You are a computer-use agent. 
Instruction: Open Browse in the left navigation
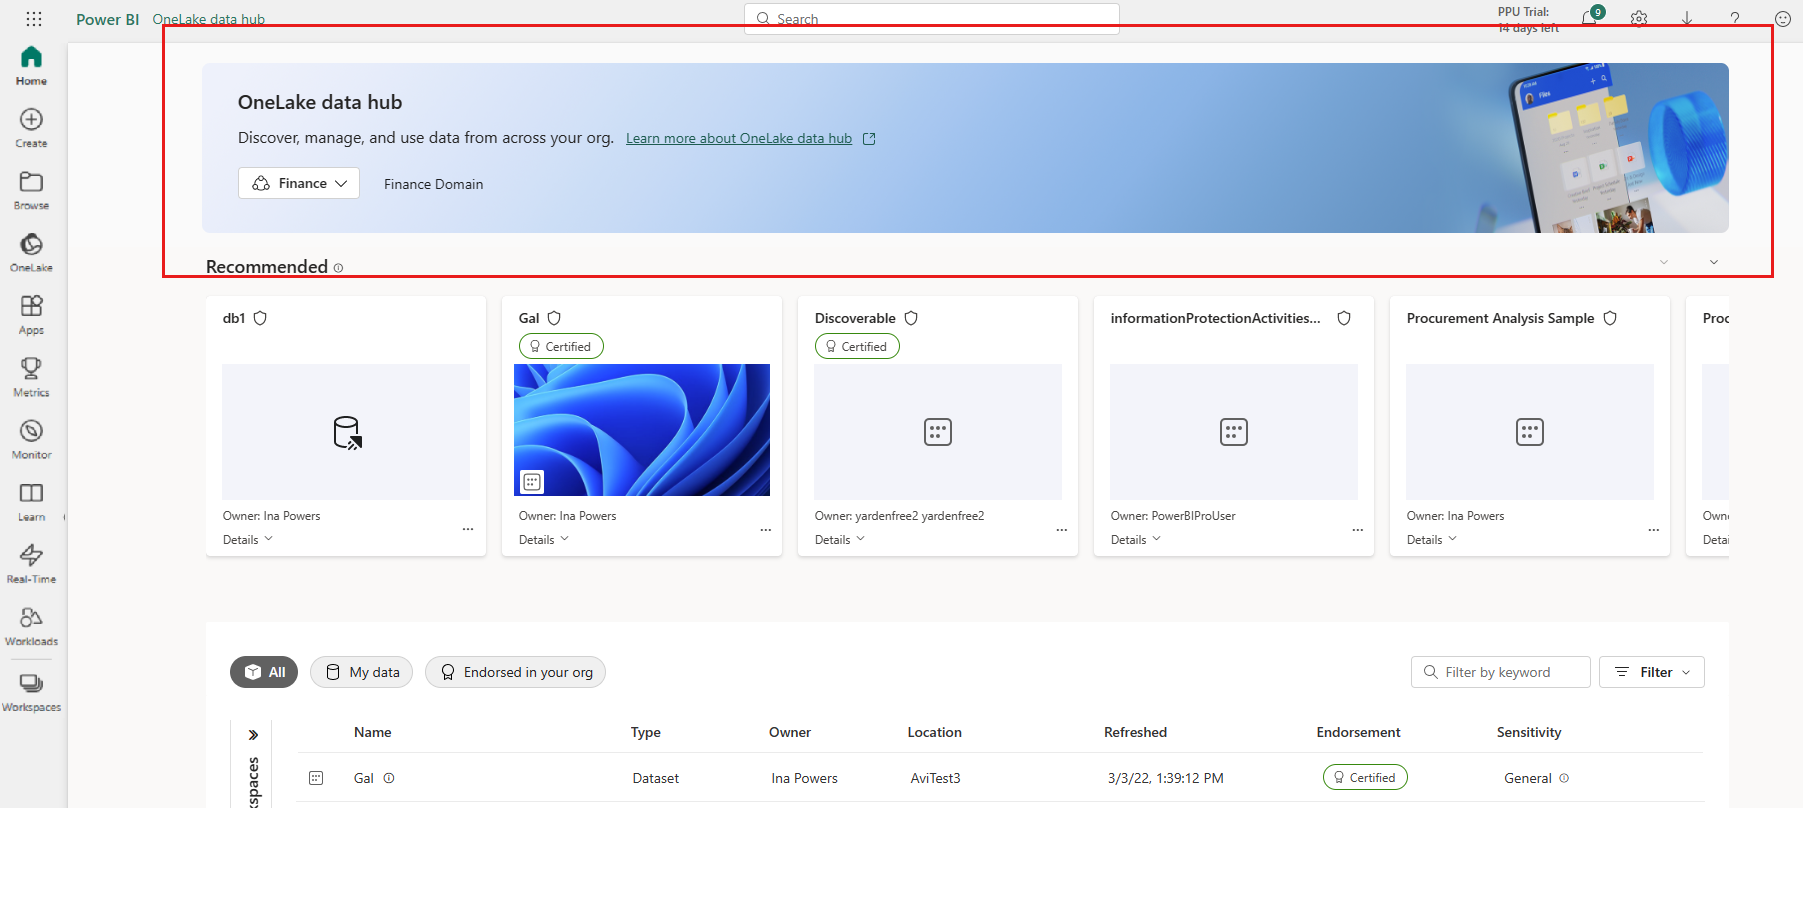tap(31, 190)
